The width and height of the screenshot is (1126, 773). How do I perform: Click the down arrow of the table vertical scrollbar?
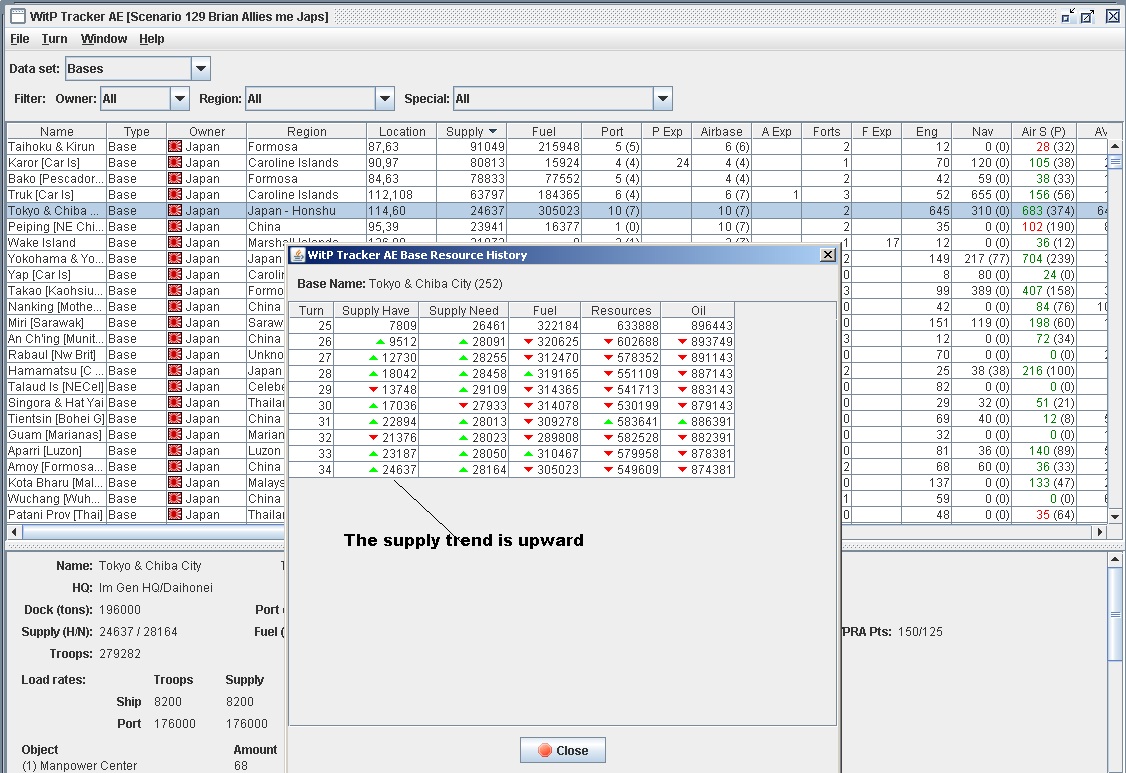(x=1115, y=516)
